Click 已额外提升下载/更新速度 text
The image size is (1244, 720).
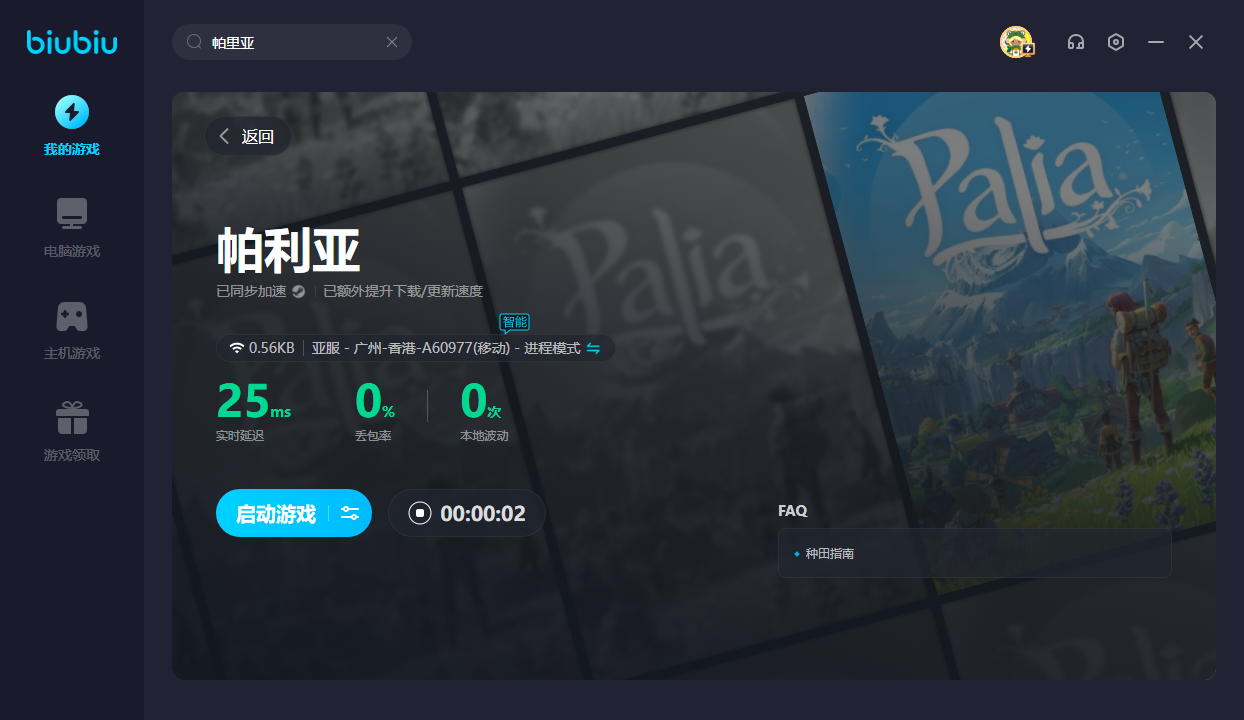[x=403, y=292]
